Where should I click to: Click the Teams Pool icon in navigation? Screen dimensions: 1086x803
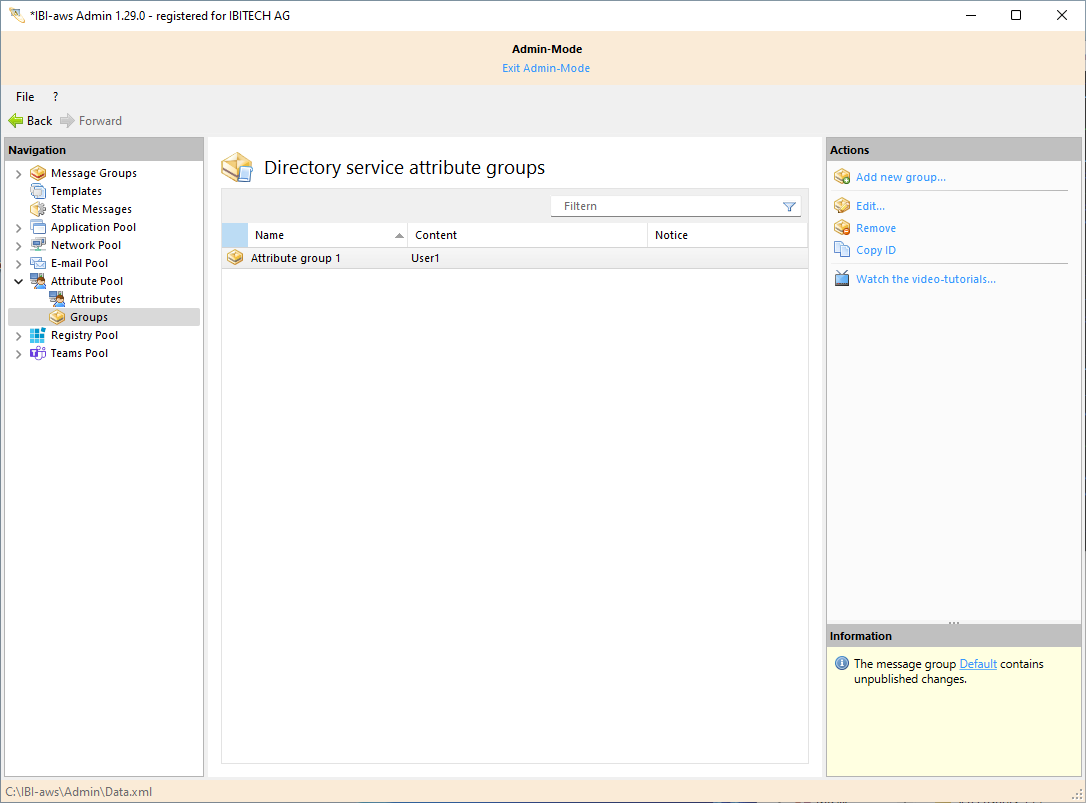coord(38,353)
